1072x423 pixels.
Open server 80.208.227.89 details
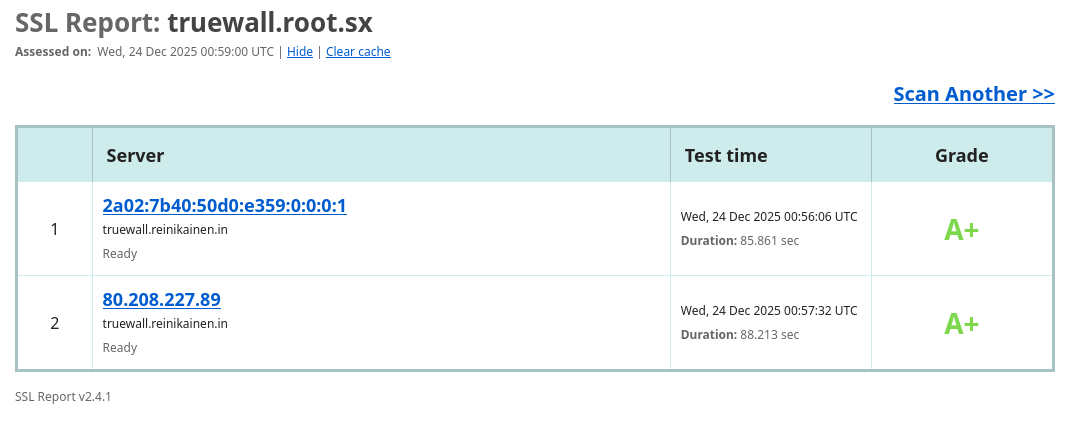tap(161, 300)
